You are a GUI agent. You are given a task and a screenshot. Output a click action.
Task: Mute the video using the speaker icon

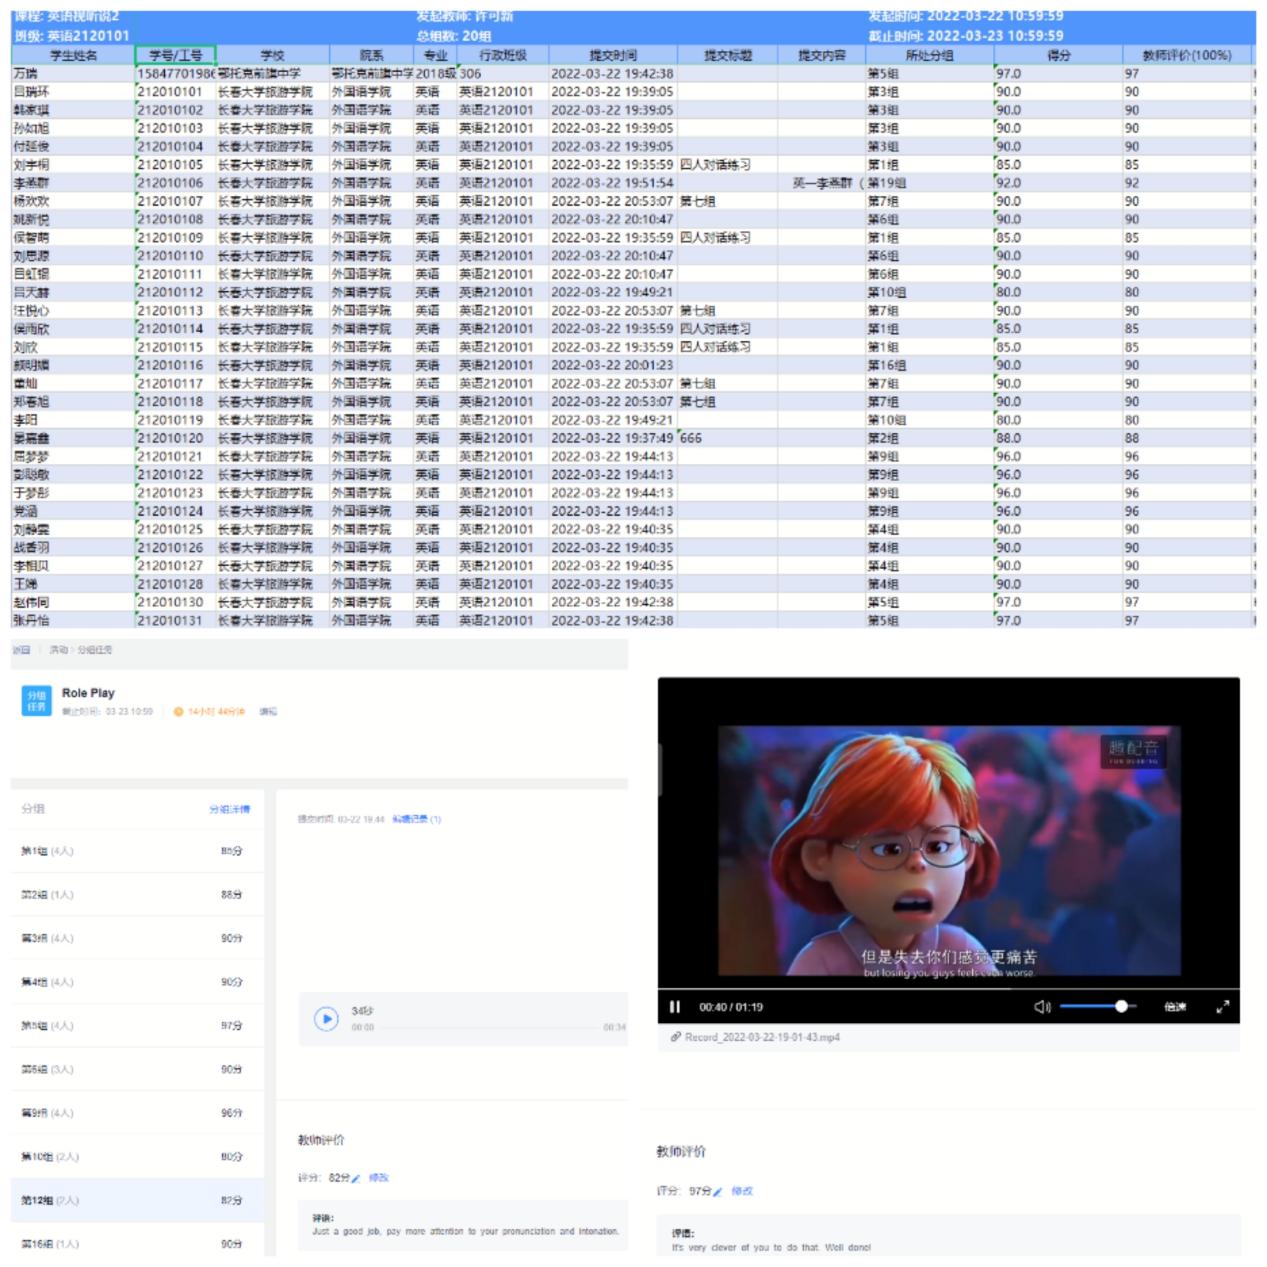pyautogui.click(x=1042, y=1007)
